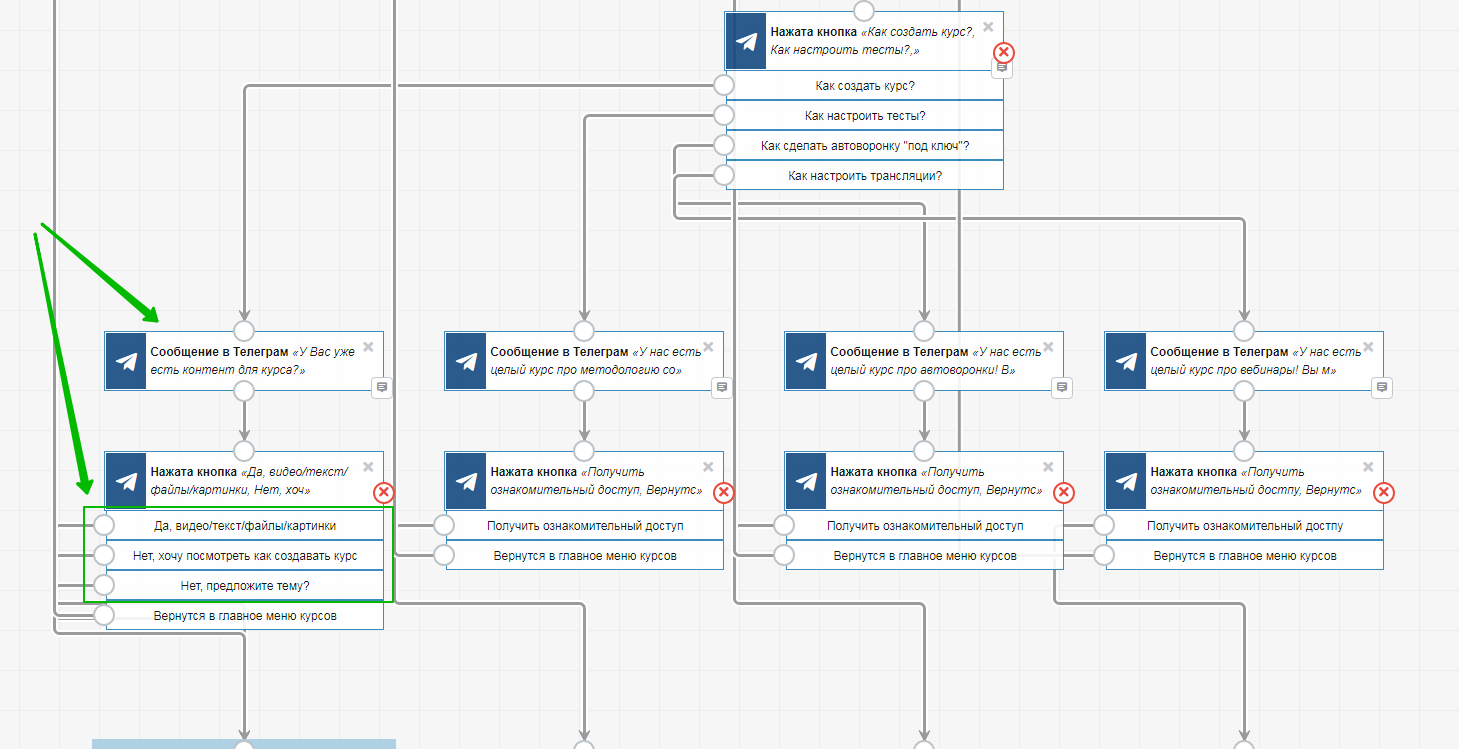Viewport: 1459px width, 749px height.
Task: Select the "Как создать курс?" button row
Action: (864, 86)
